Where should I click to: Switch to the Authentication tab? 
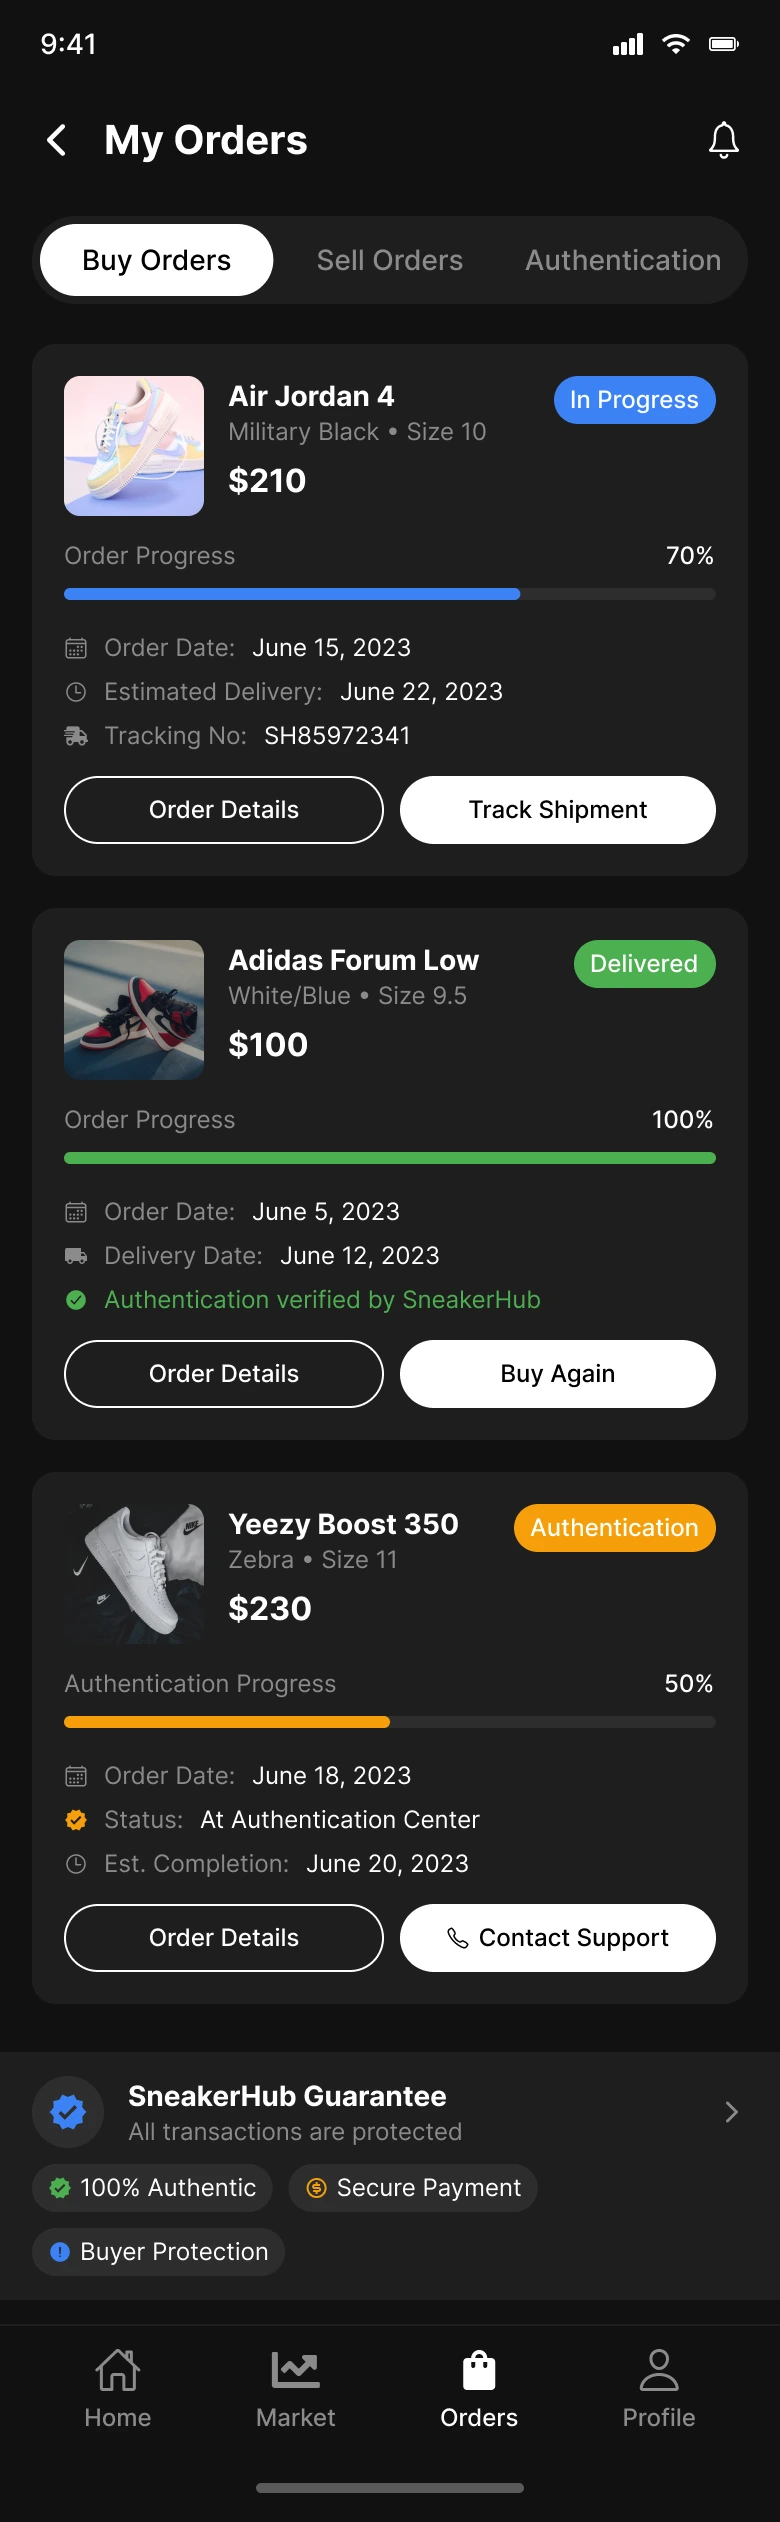tap(623, 260)
